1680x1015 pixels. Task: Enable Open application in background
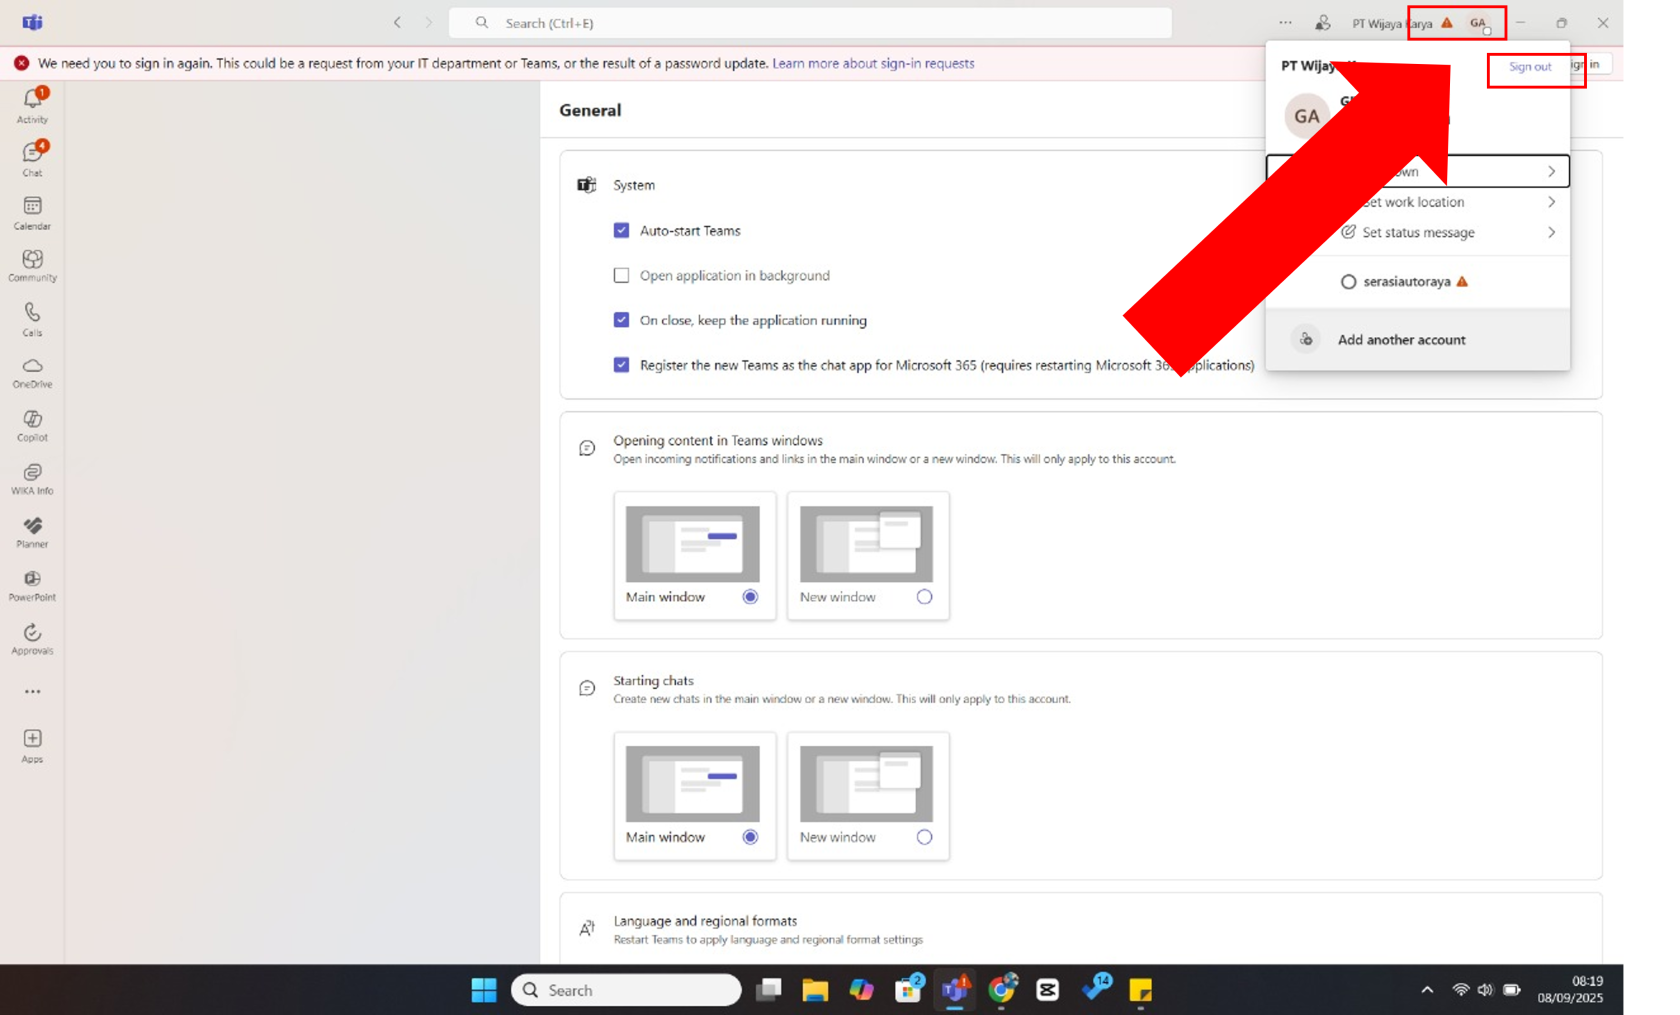pyautogui.click(x=621, y=275)
